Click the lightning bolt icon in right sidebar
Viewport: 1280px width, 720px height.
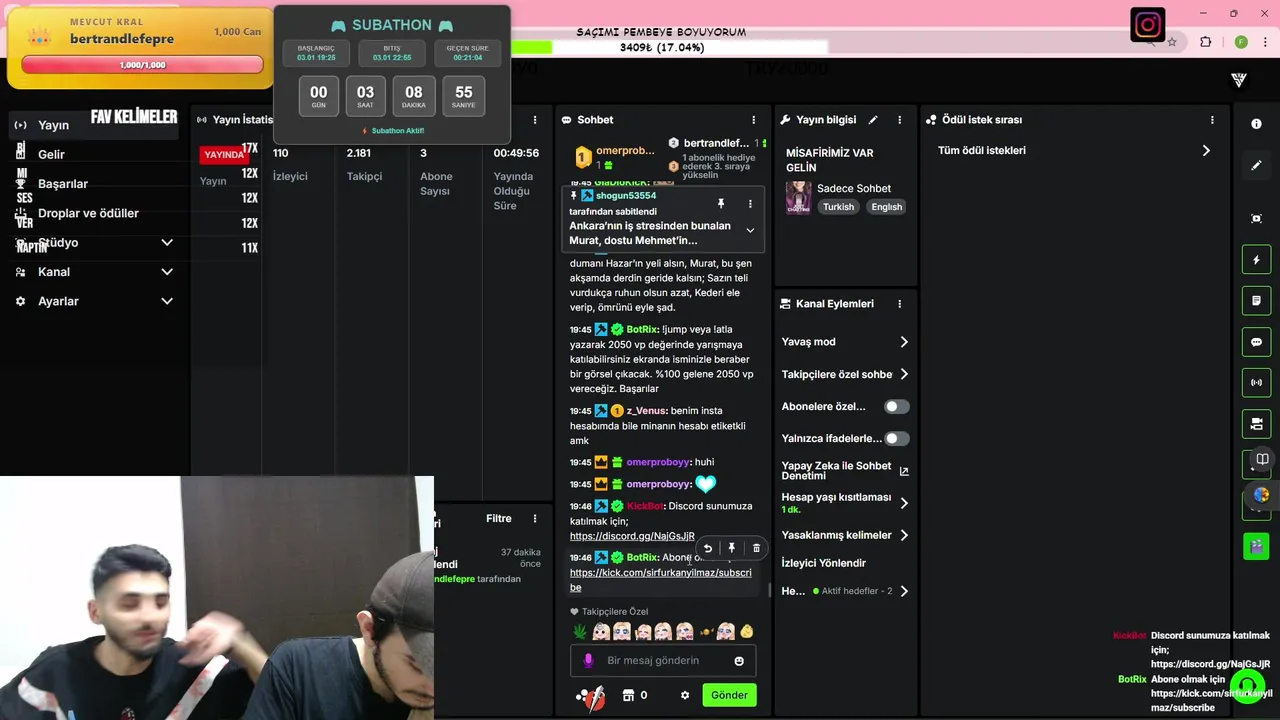click(x=1257, y=260)
